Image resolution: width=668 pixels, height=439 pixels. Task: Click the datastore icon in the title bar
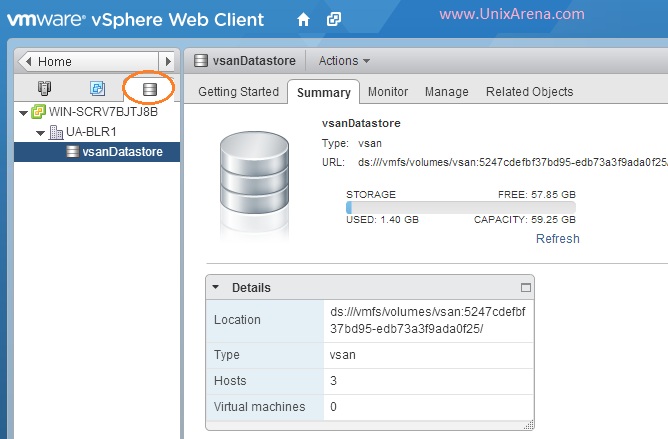coord(201,61)
